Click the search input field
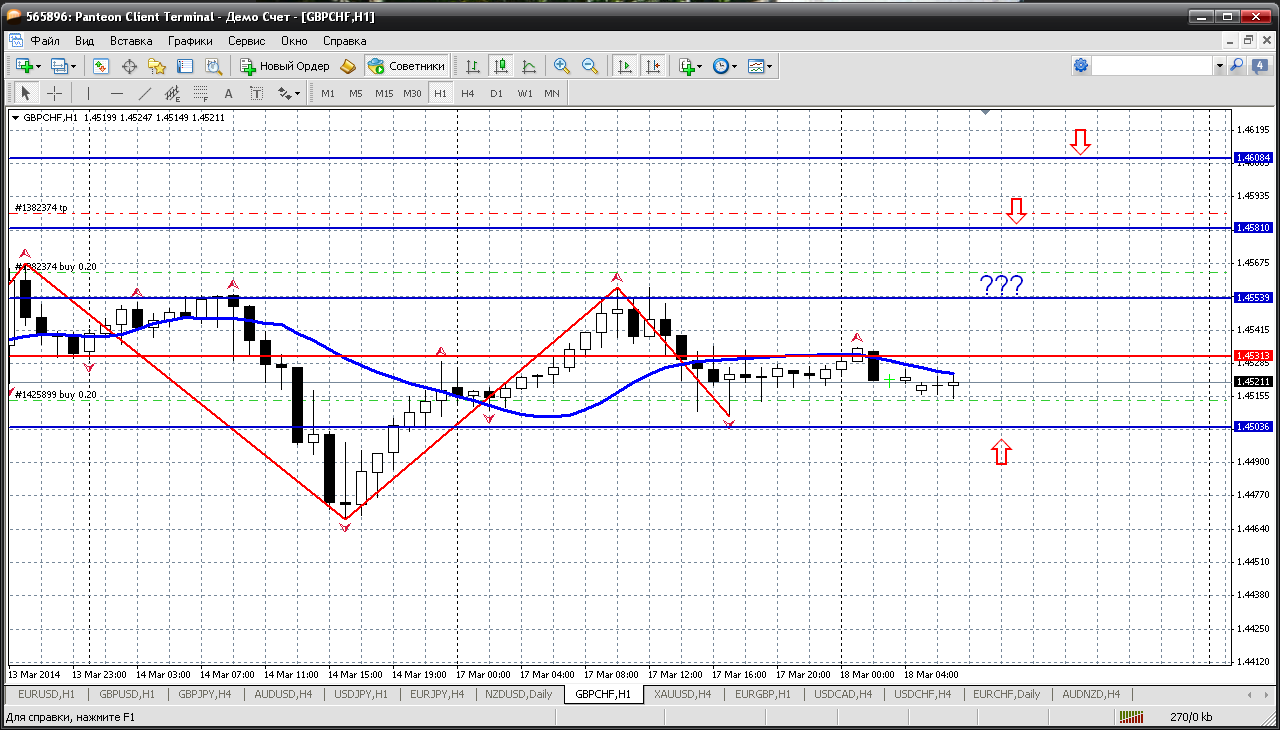Viewport: 1280px width, 730px height. click(x=1152, y=66)
